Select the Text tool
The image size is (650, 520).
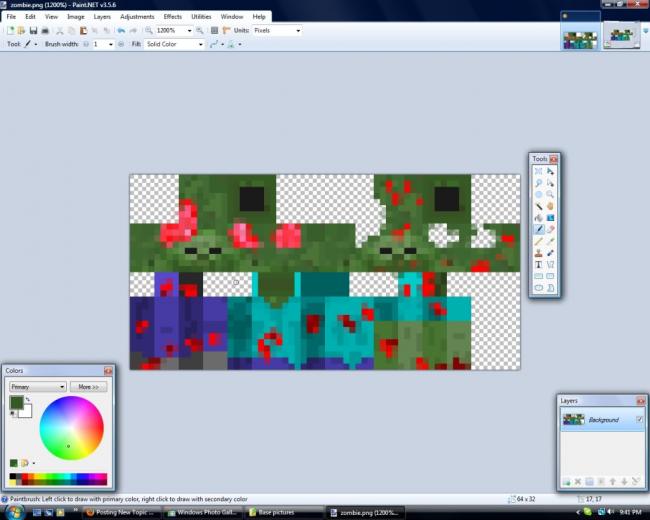pyautogui.click(x=538, y=264)
